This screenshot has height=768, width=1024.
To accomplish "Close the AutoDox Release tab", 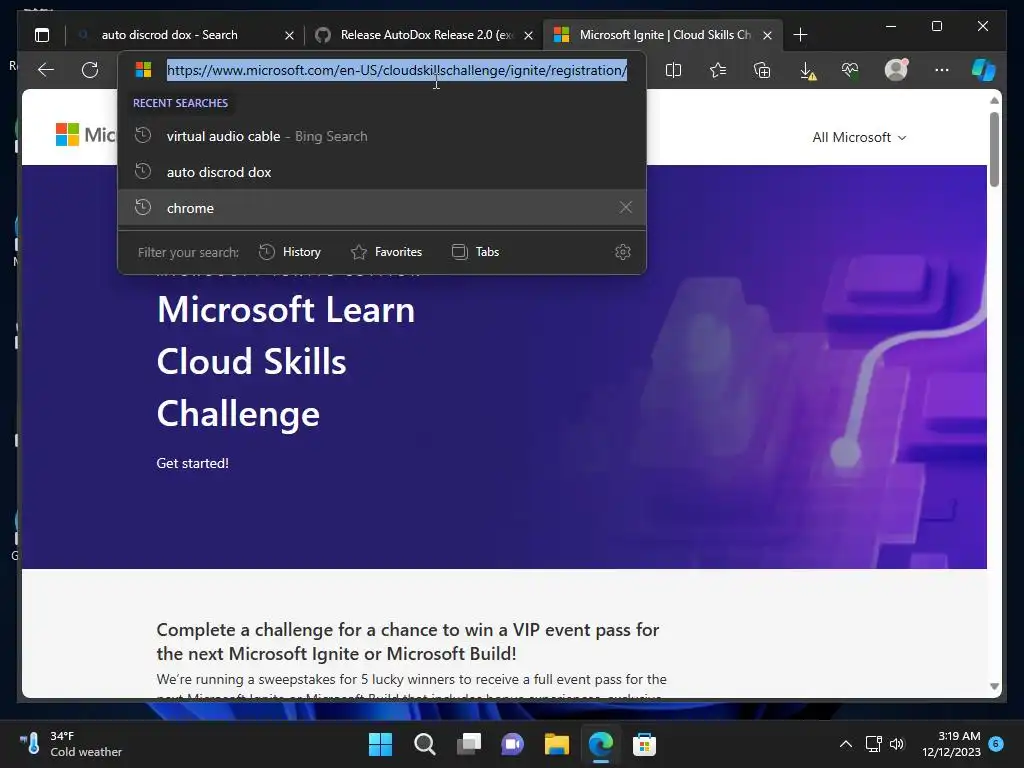I will click(x=528, y=35).
